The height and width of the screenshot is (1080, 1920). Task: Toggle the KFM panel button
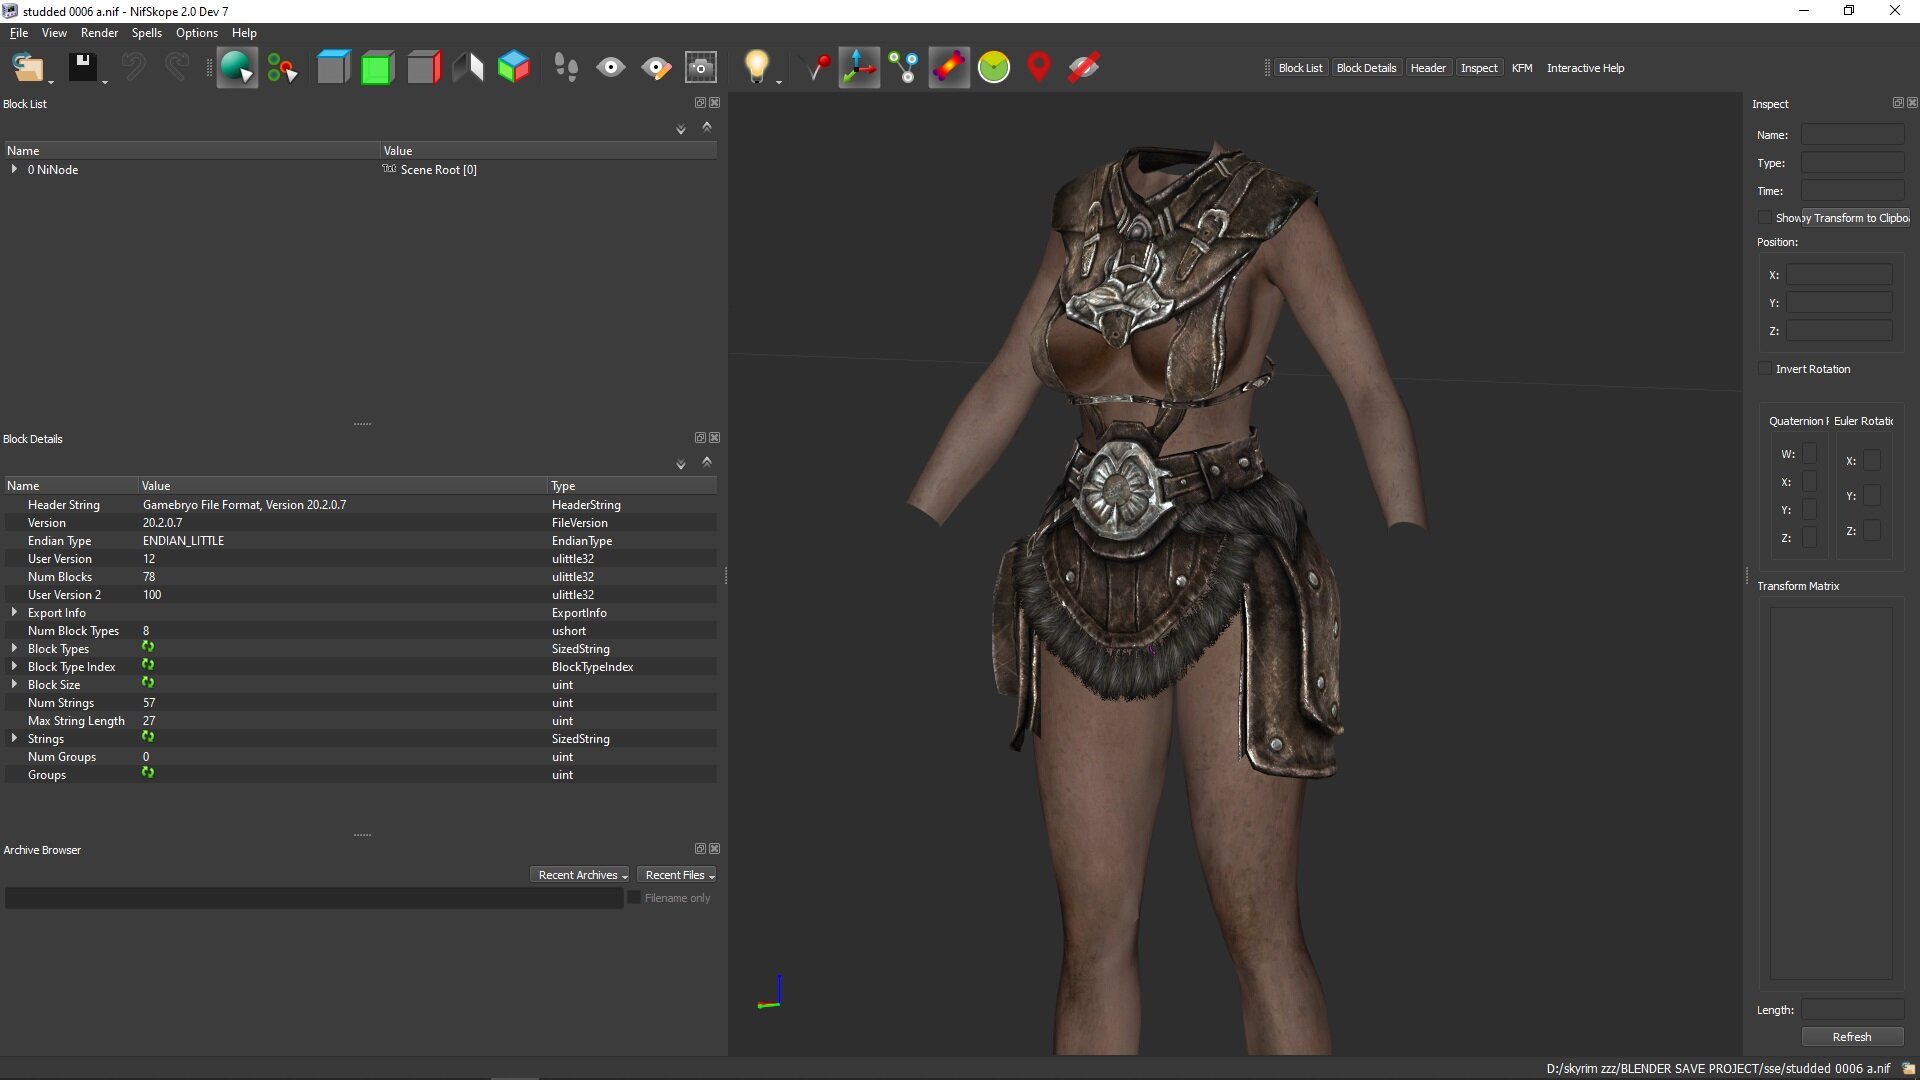tap(1522, 68)
